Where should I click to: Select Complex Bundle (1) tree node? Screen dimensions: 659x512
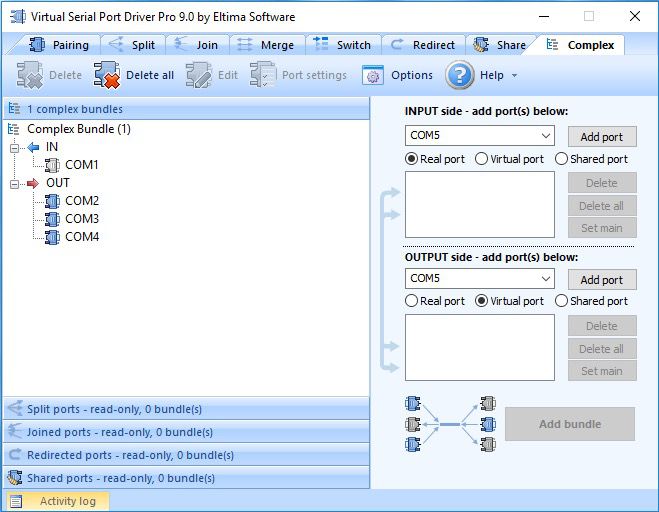tap(79, 129)
